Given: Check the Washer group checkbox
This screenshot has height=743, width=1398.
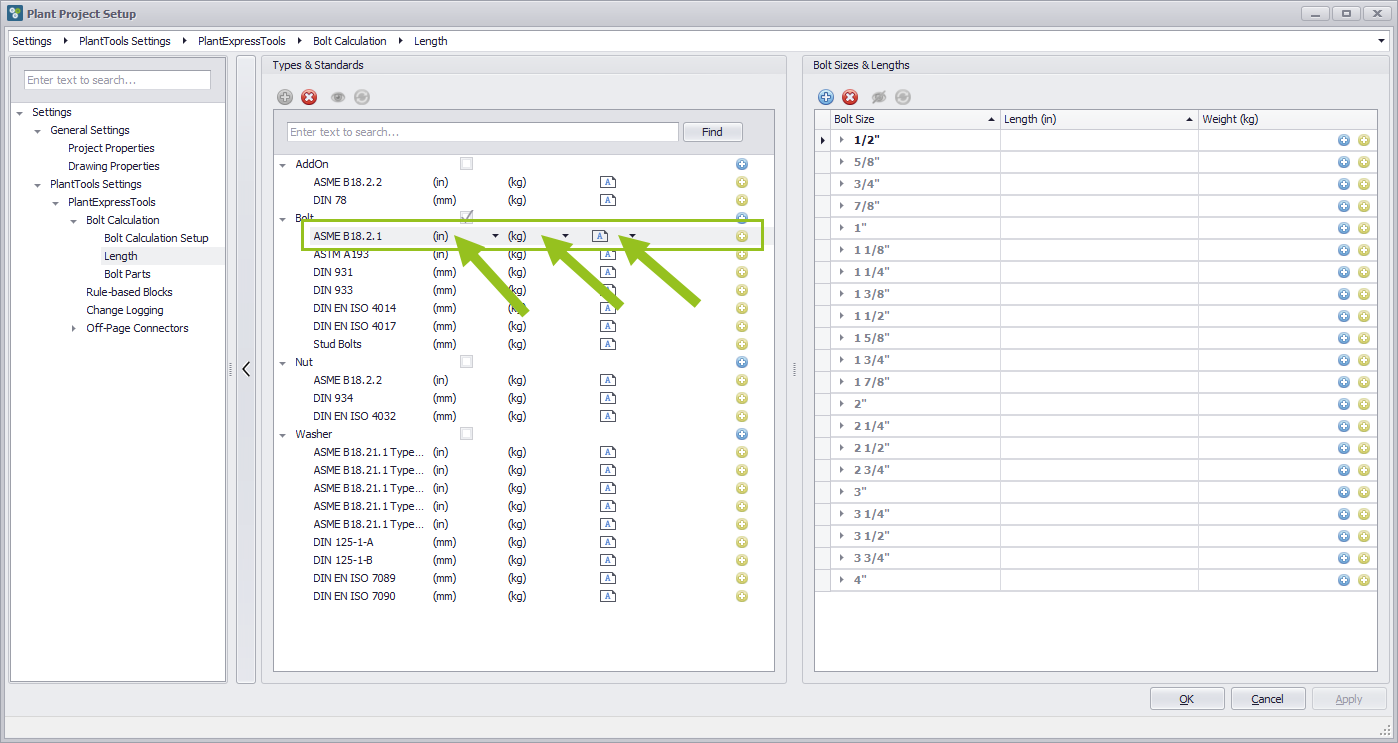Looking at the screenshot, I should (x=466, y=434).
